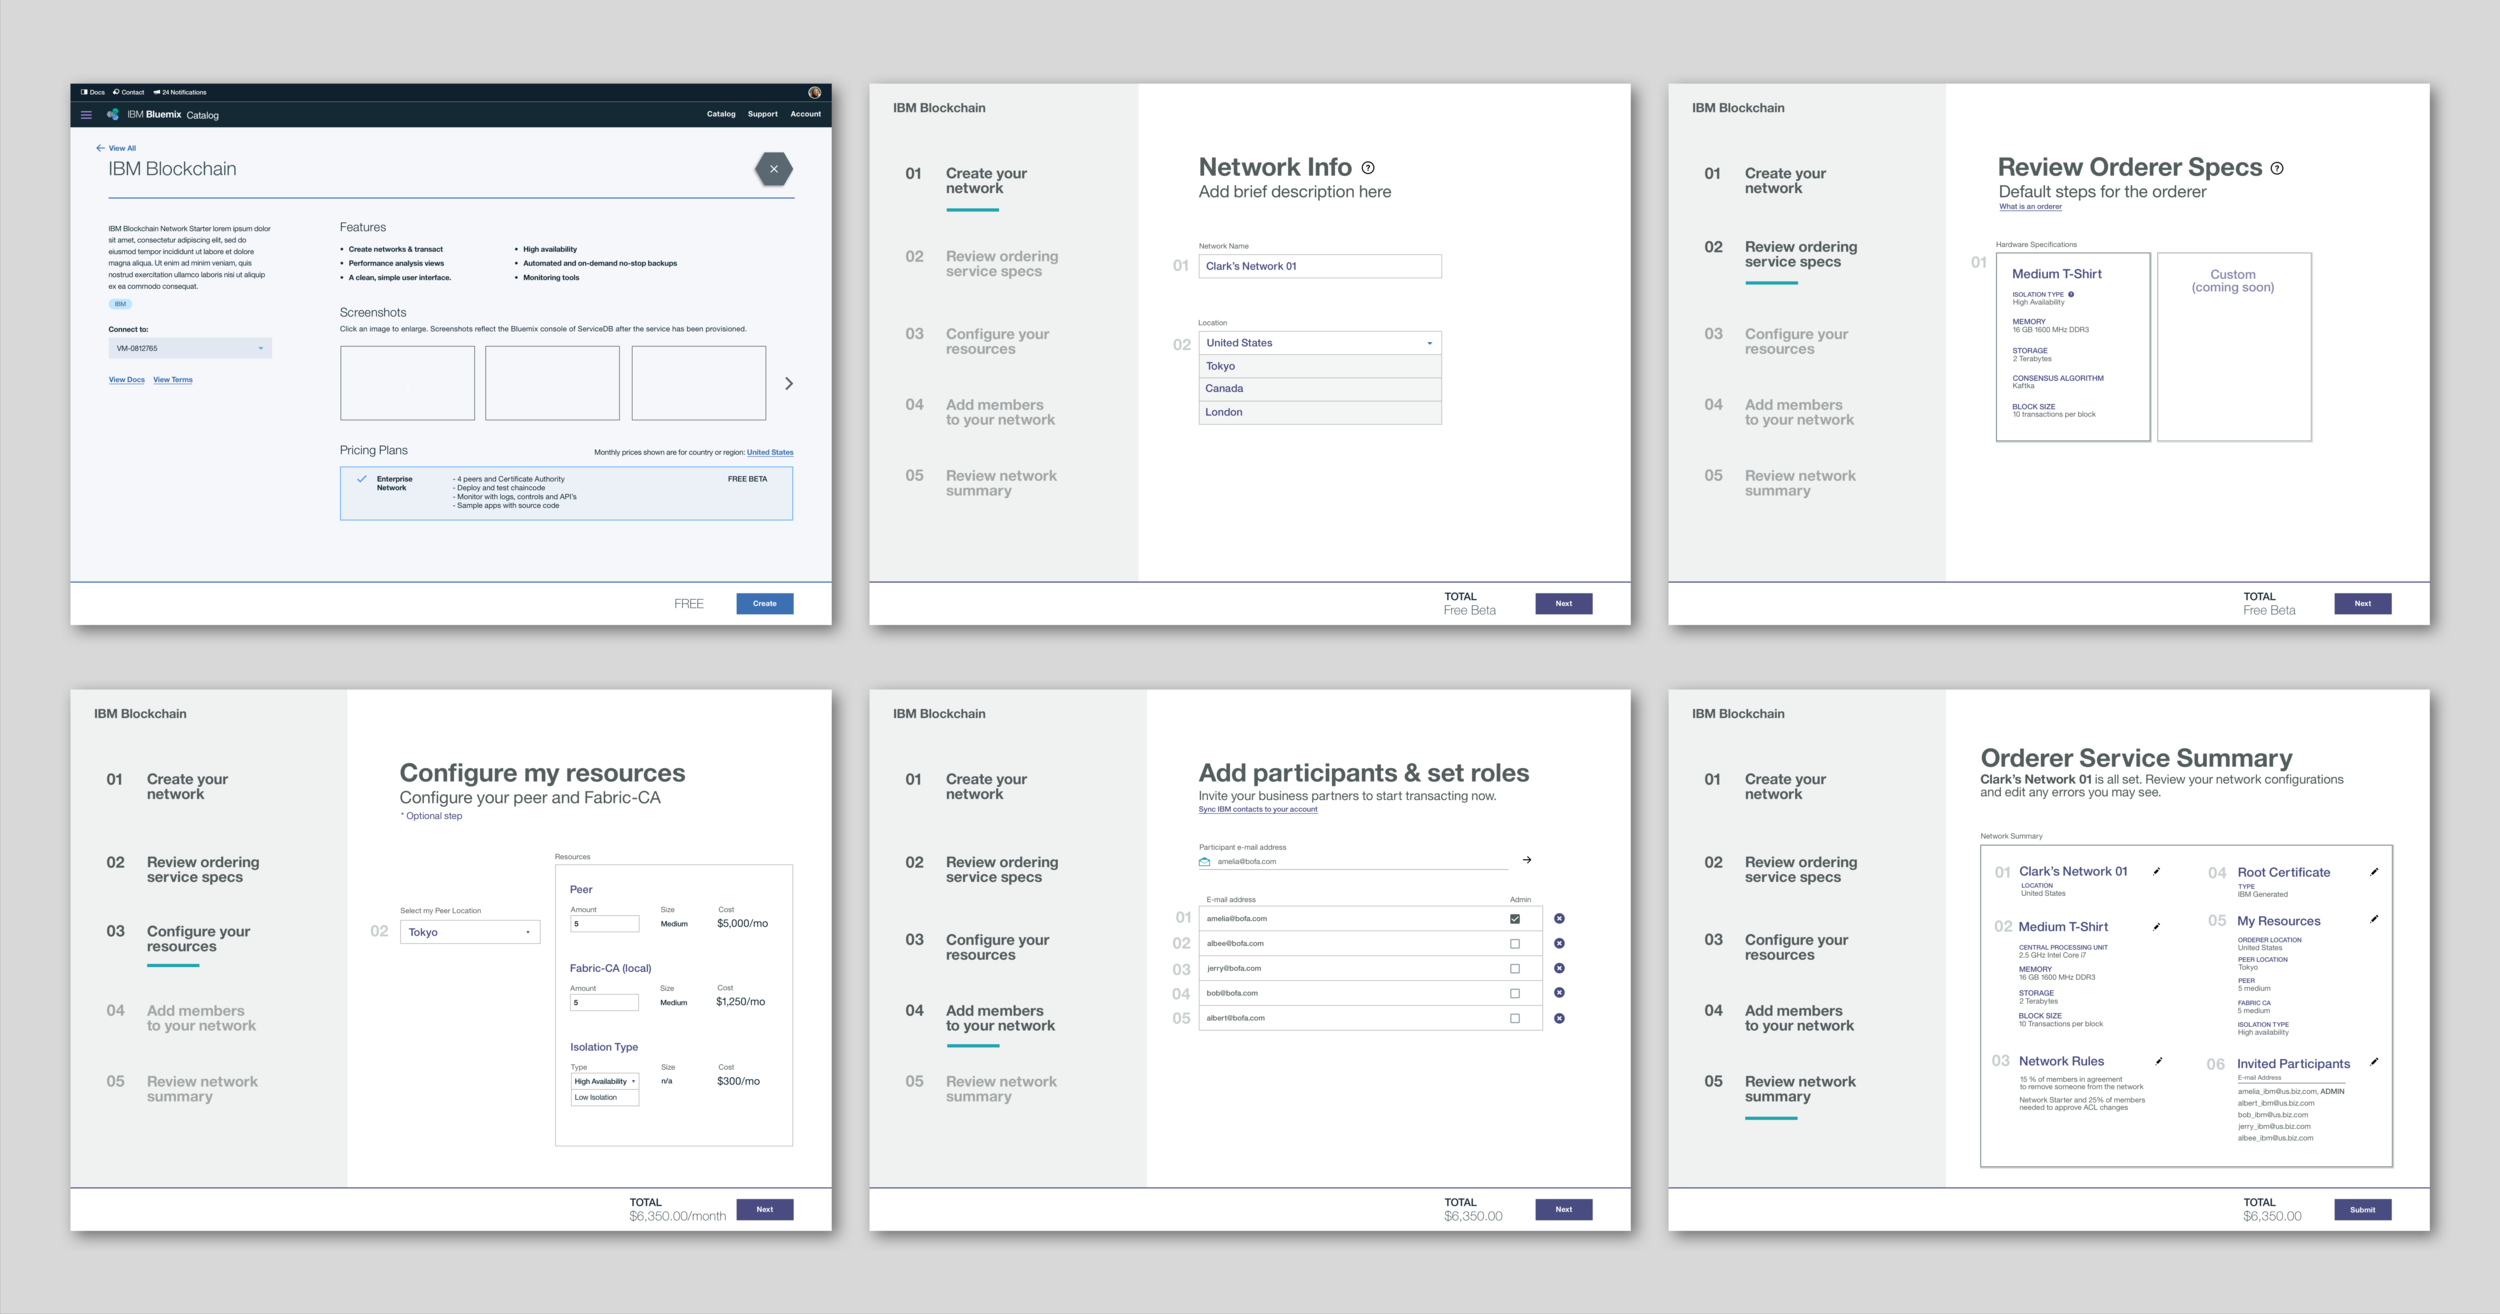
Task: Open Account in the Bluemix navigation
Action: click(806, 114)
